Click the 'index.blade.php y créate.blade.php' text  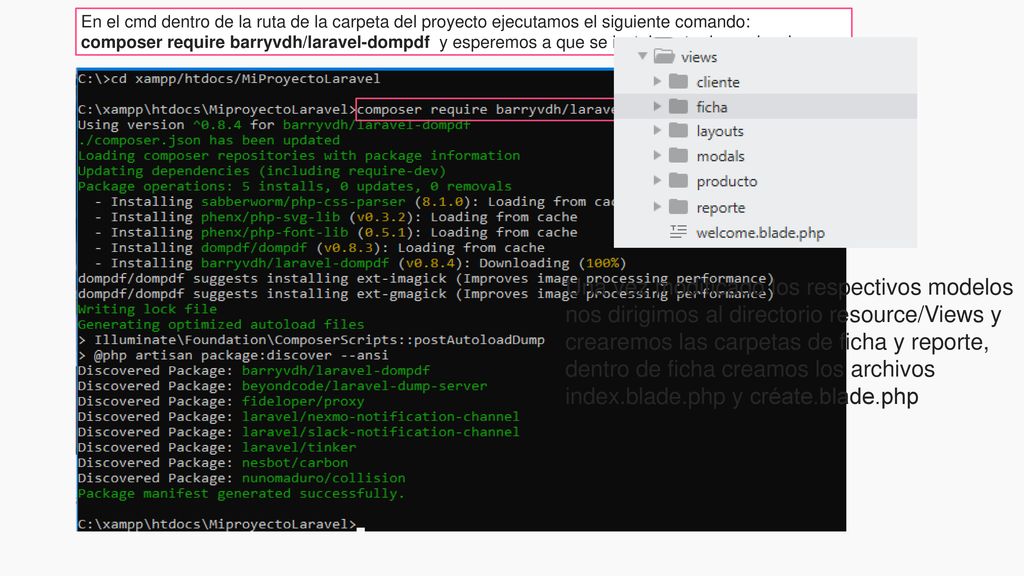click(x=741, y=396)
